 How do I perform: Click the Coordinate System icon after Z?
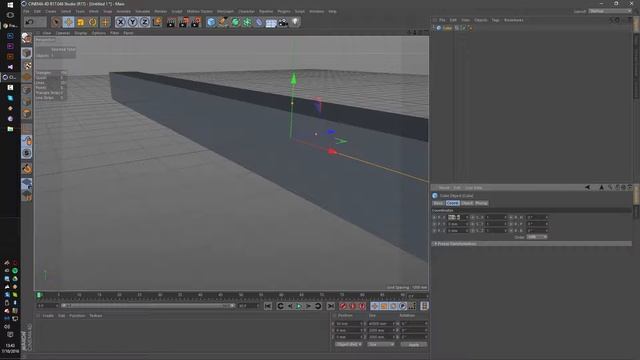157,22
